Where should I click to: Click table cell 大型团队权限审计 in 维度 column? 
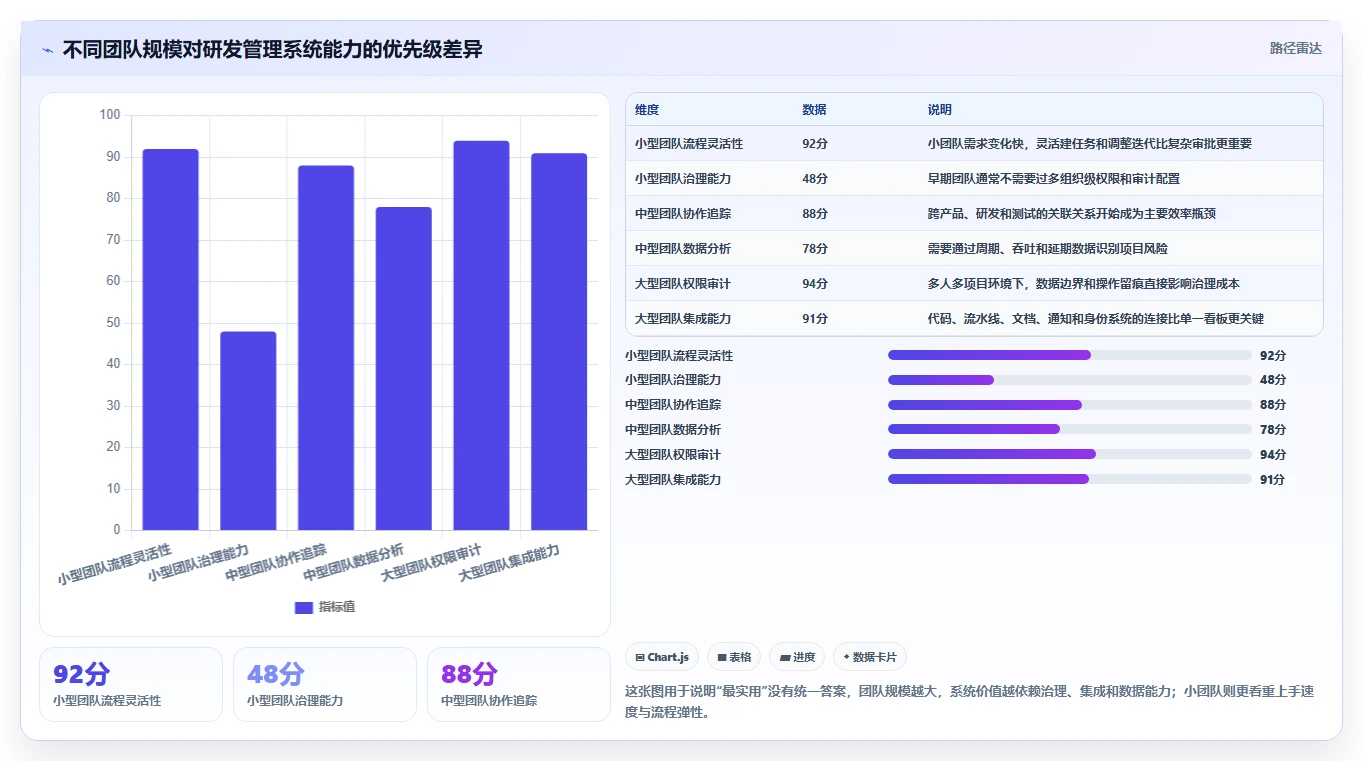683,284
